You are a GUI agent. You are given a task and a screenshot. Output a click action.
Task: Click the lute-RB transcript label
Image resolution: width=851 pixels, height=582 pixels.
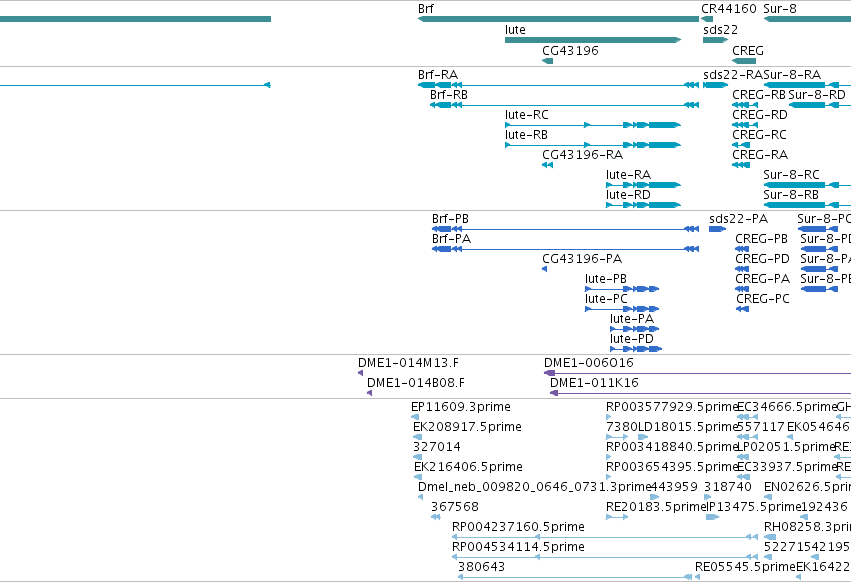tap(526, 135)
